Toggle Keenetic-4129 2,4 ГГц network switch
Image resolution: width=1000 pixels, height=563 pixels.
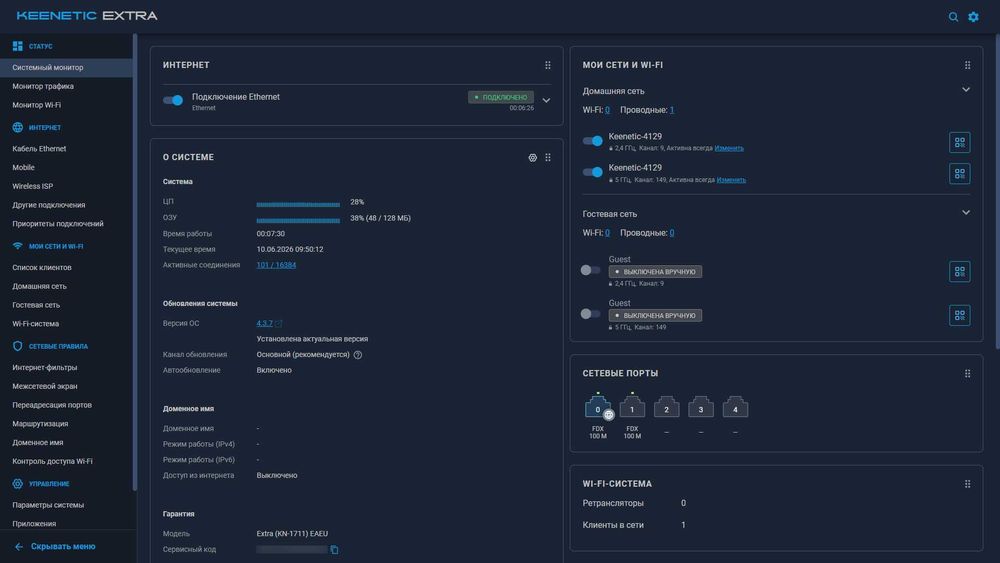click(x=592, y=141)
